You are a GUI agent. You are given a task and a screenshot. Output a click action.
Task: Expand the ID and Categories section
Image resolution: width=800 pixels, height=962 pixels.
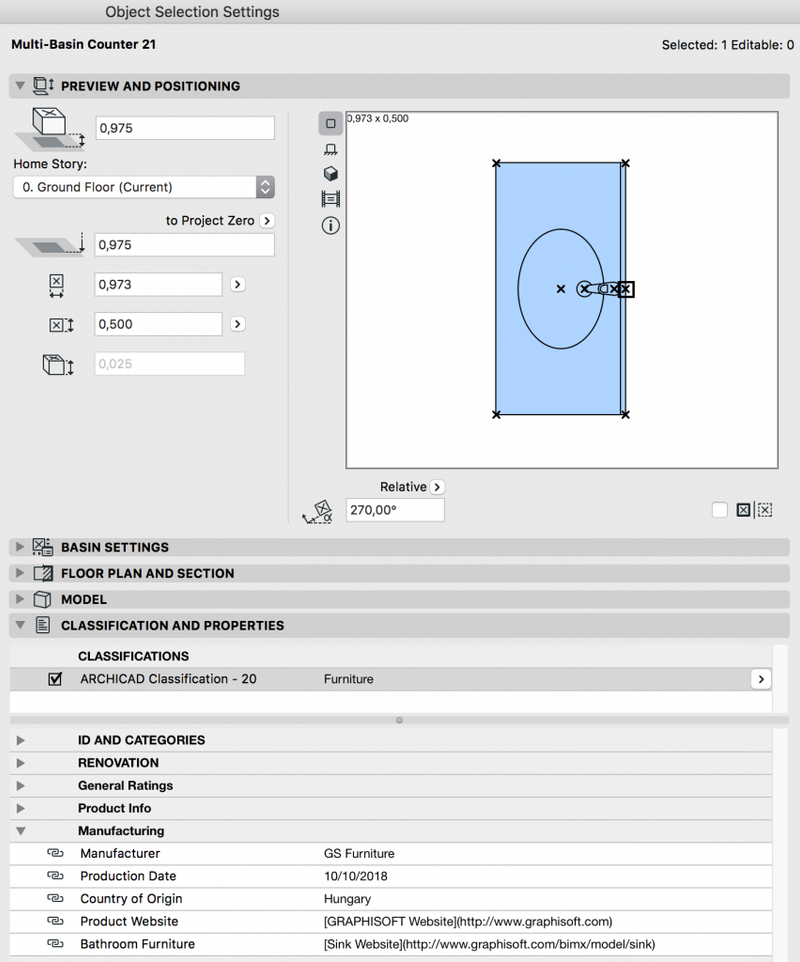(x=20, y=739)
